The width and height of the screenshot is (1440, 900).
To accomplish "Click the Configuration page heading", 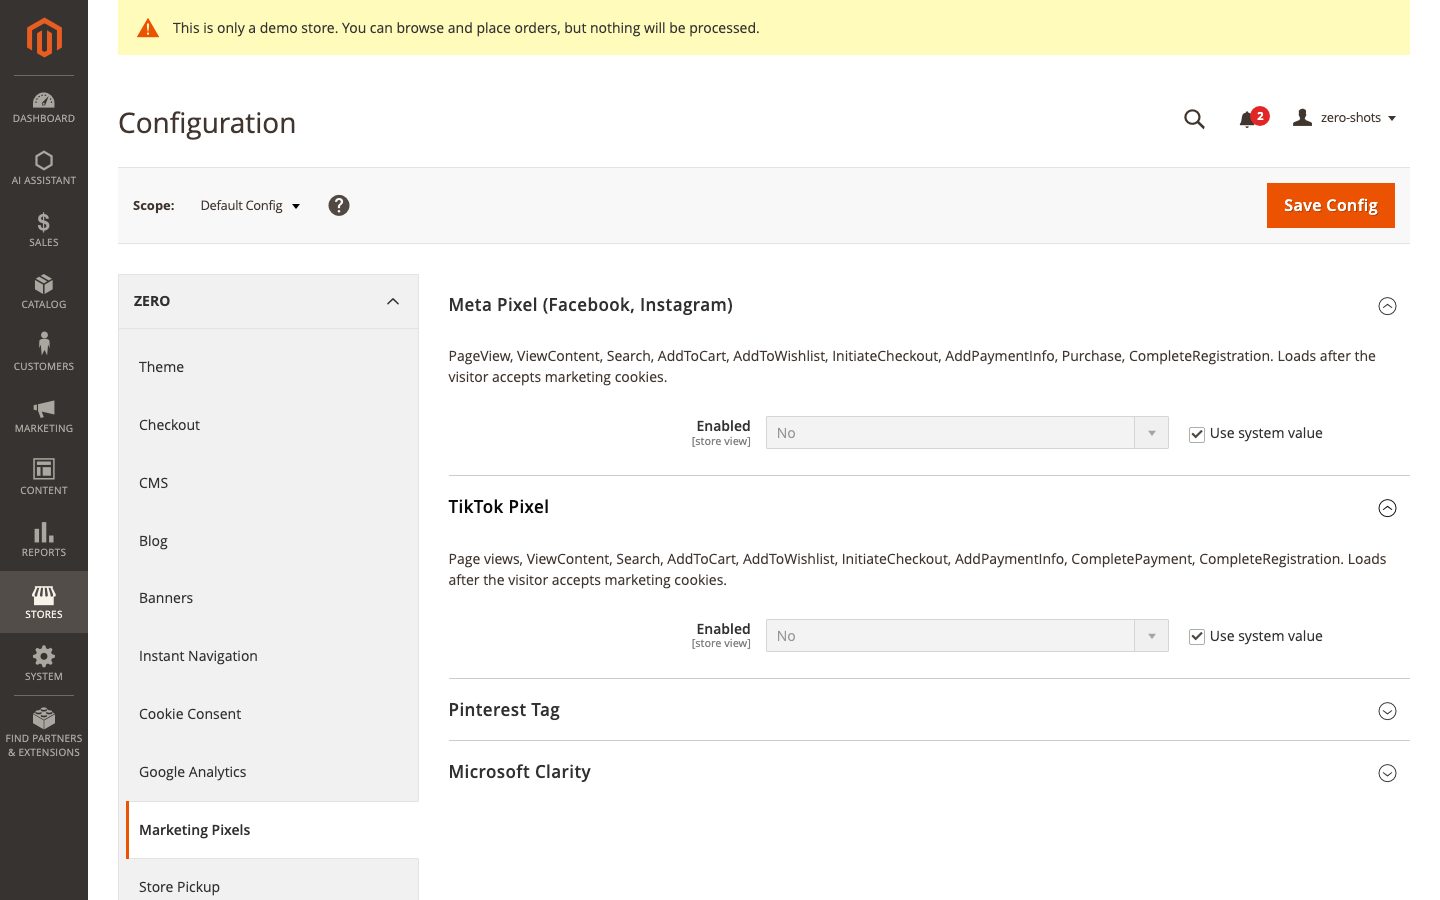I will pyautogui.click(x=207, y=123).
